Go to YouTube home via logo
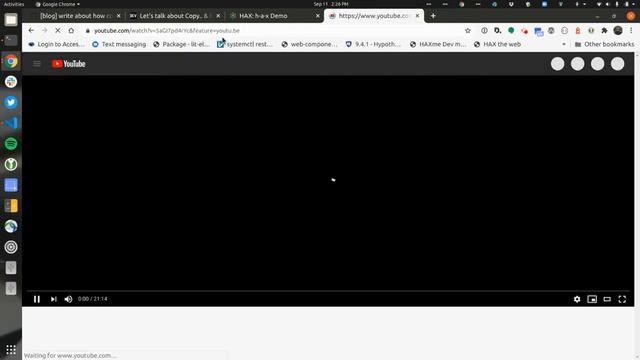Image resolution: width=640 pixels, height=360 pixels. (x=69, y=64)
